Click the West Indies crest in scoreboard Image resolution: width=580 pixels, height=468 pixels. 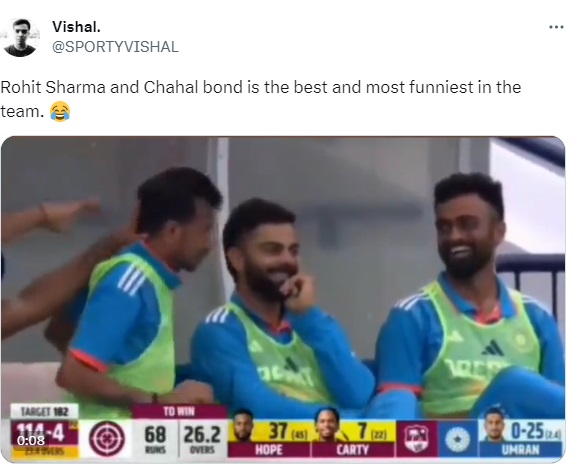click(417, 439)
